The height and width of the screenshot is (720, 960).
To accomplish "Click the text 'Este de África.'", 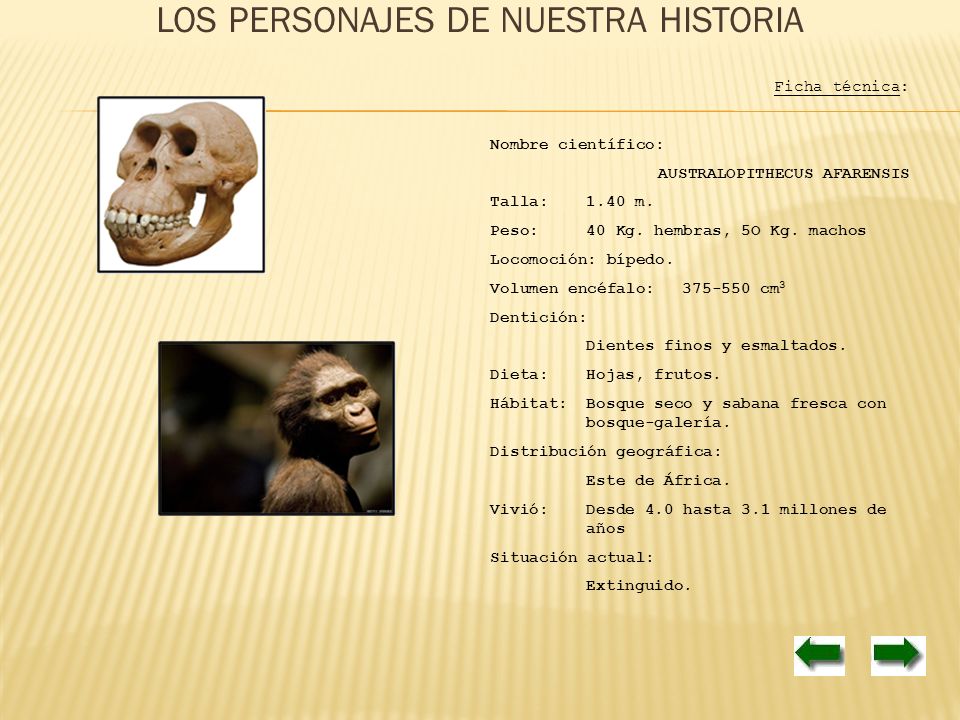I will [658, 480].
